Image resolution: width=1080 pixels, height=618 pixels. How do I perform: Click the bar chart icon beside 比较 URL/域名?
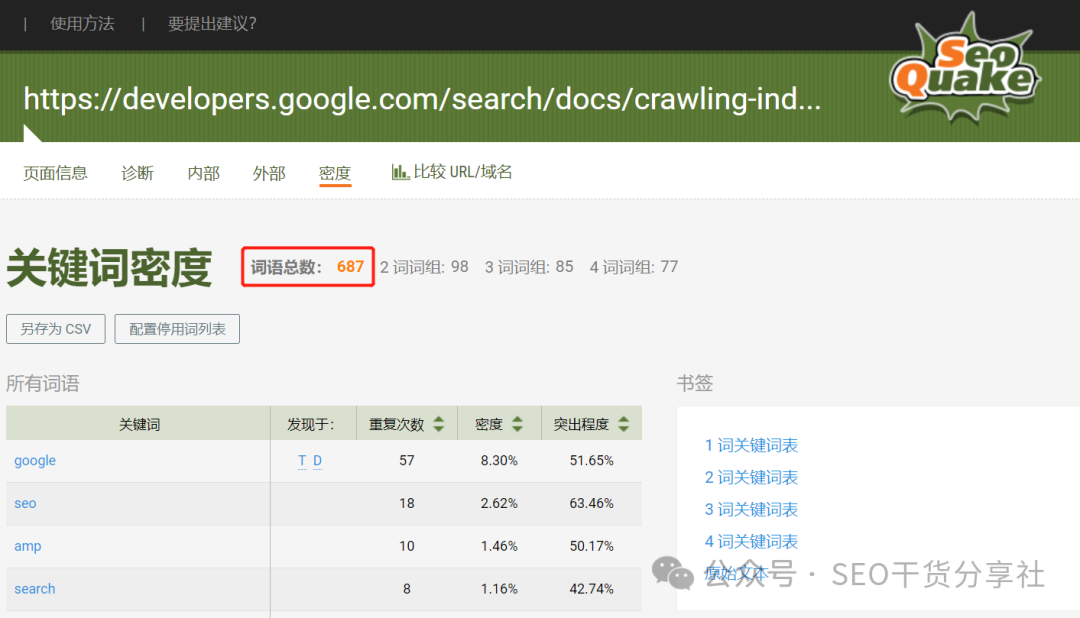(x=400, y=172)
